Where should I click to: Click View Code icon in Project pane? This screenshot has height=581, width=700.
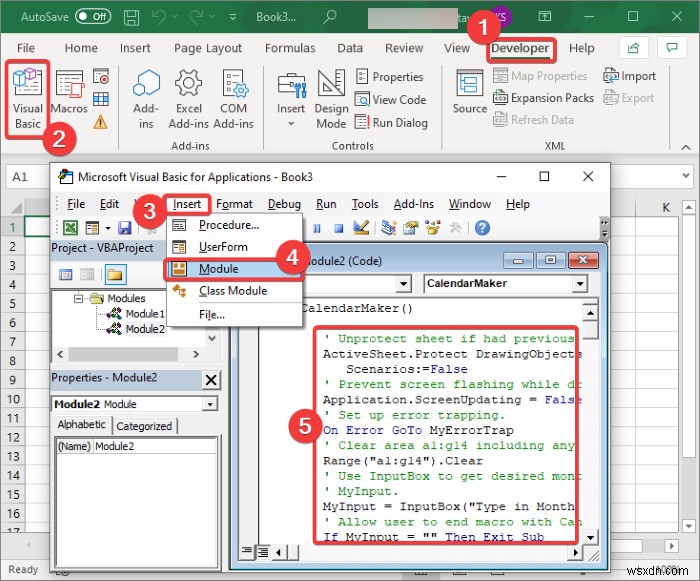[66, 275]
